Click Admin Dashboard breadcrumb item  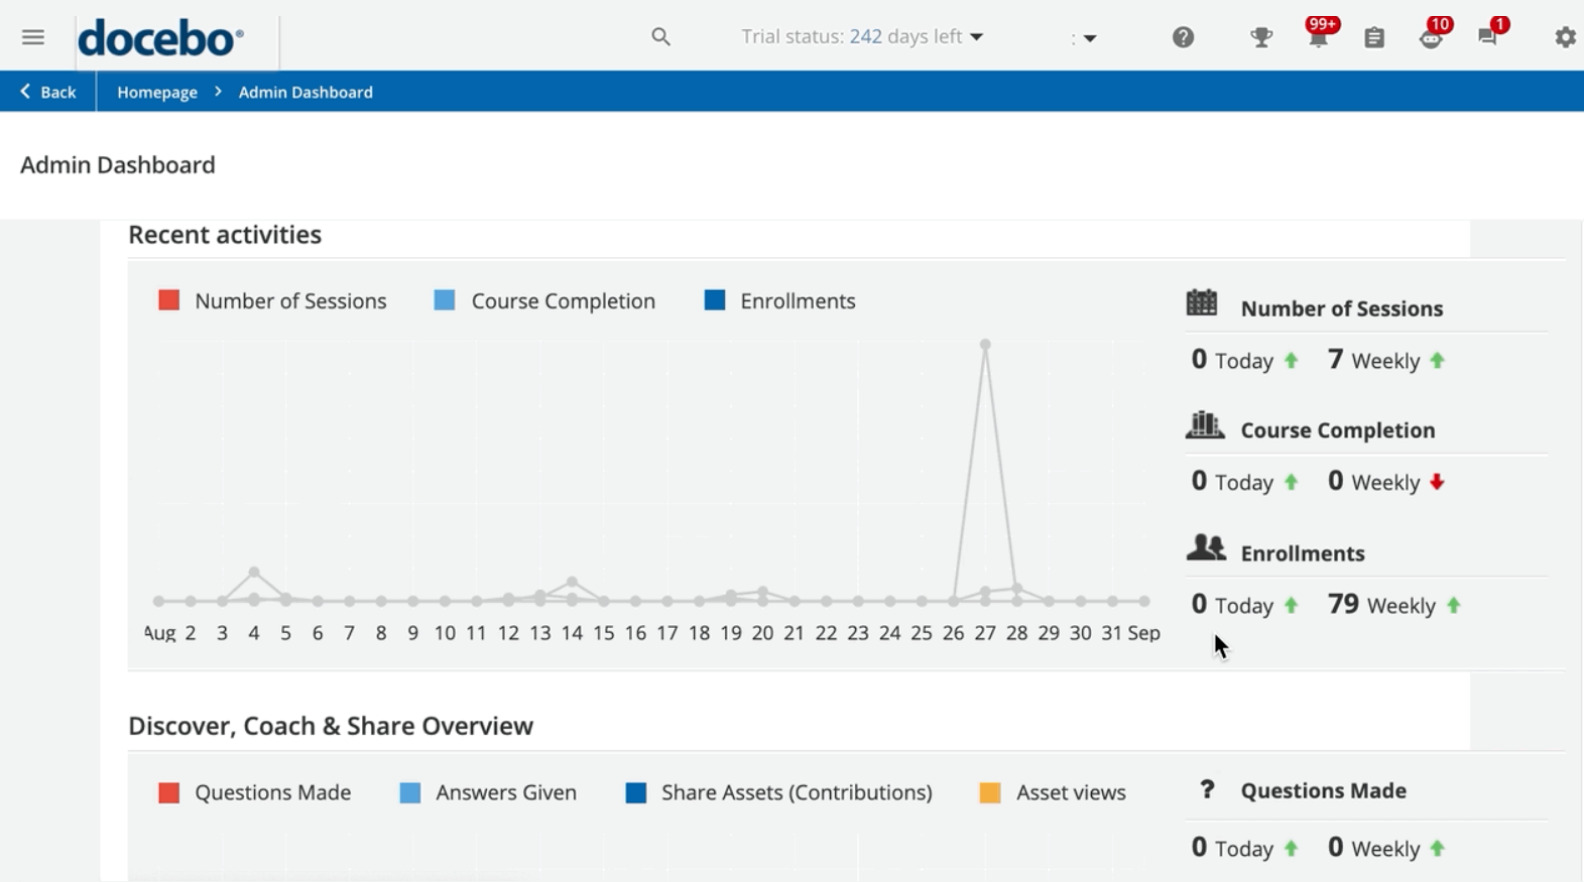point(305,92)
